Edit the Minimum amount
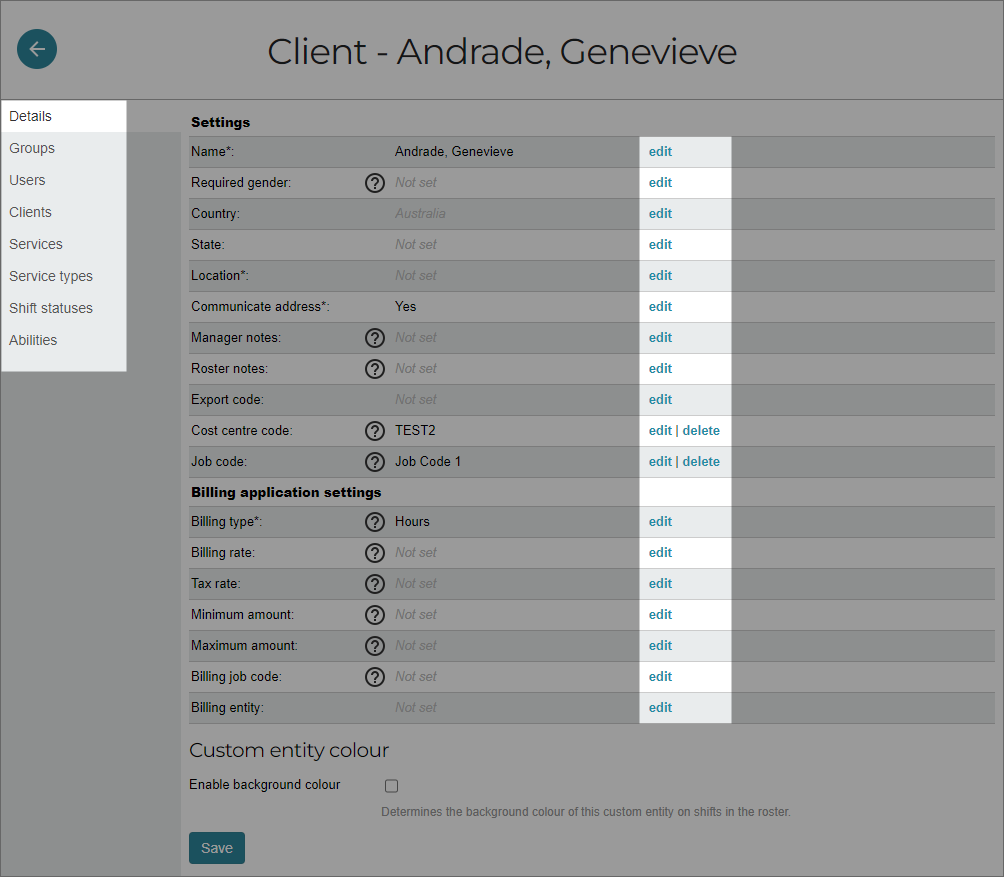The width and height of the screenshot is (1004, 877). click(660, 615)
